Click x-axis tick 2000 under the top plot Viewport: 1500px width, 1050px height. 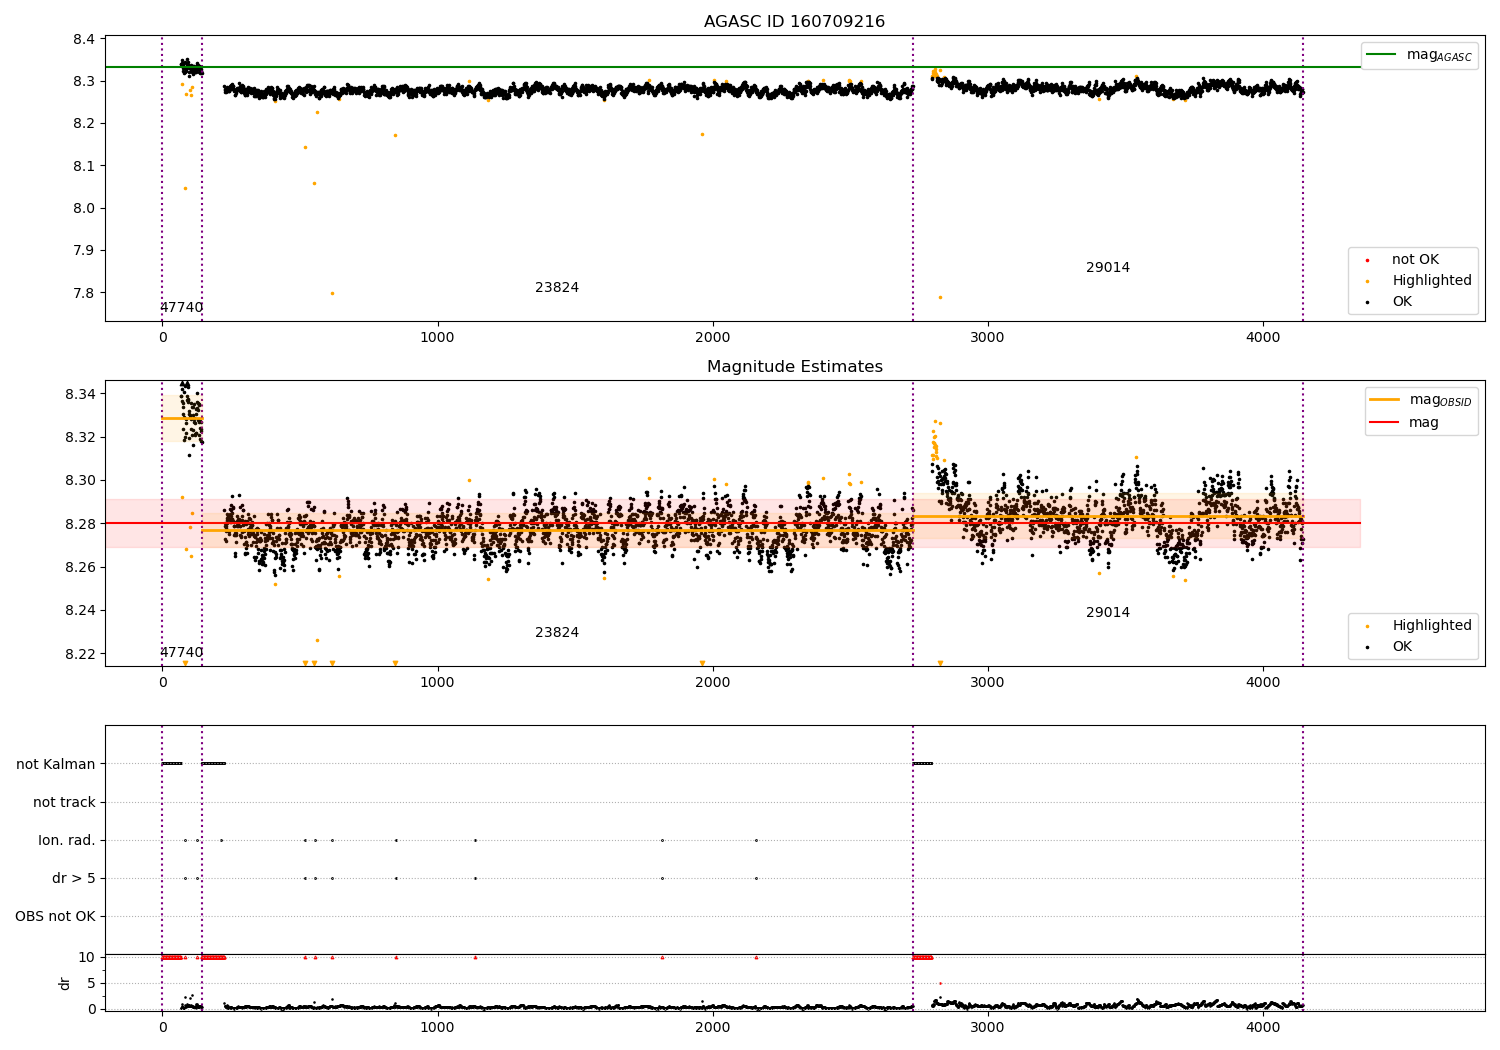click(713, 338)
